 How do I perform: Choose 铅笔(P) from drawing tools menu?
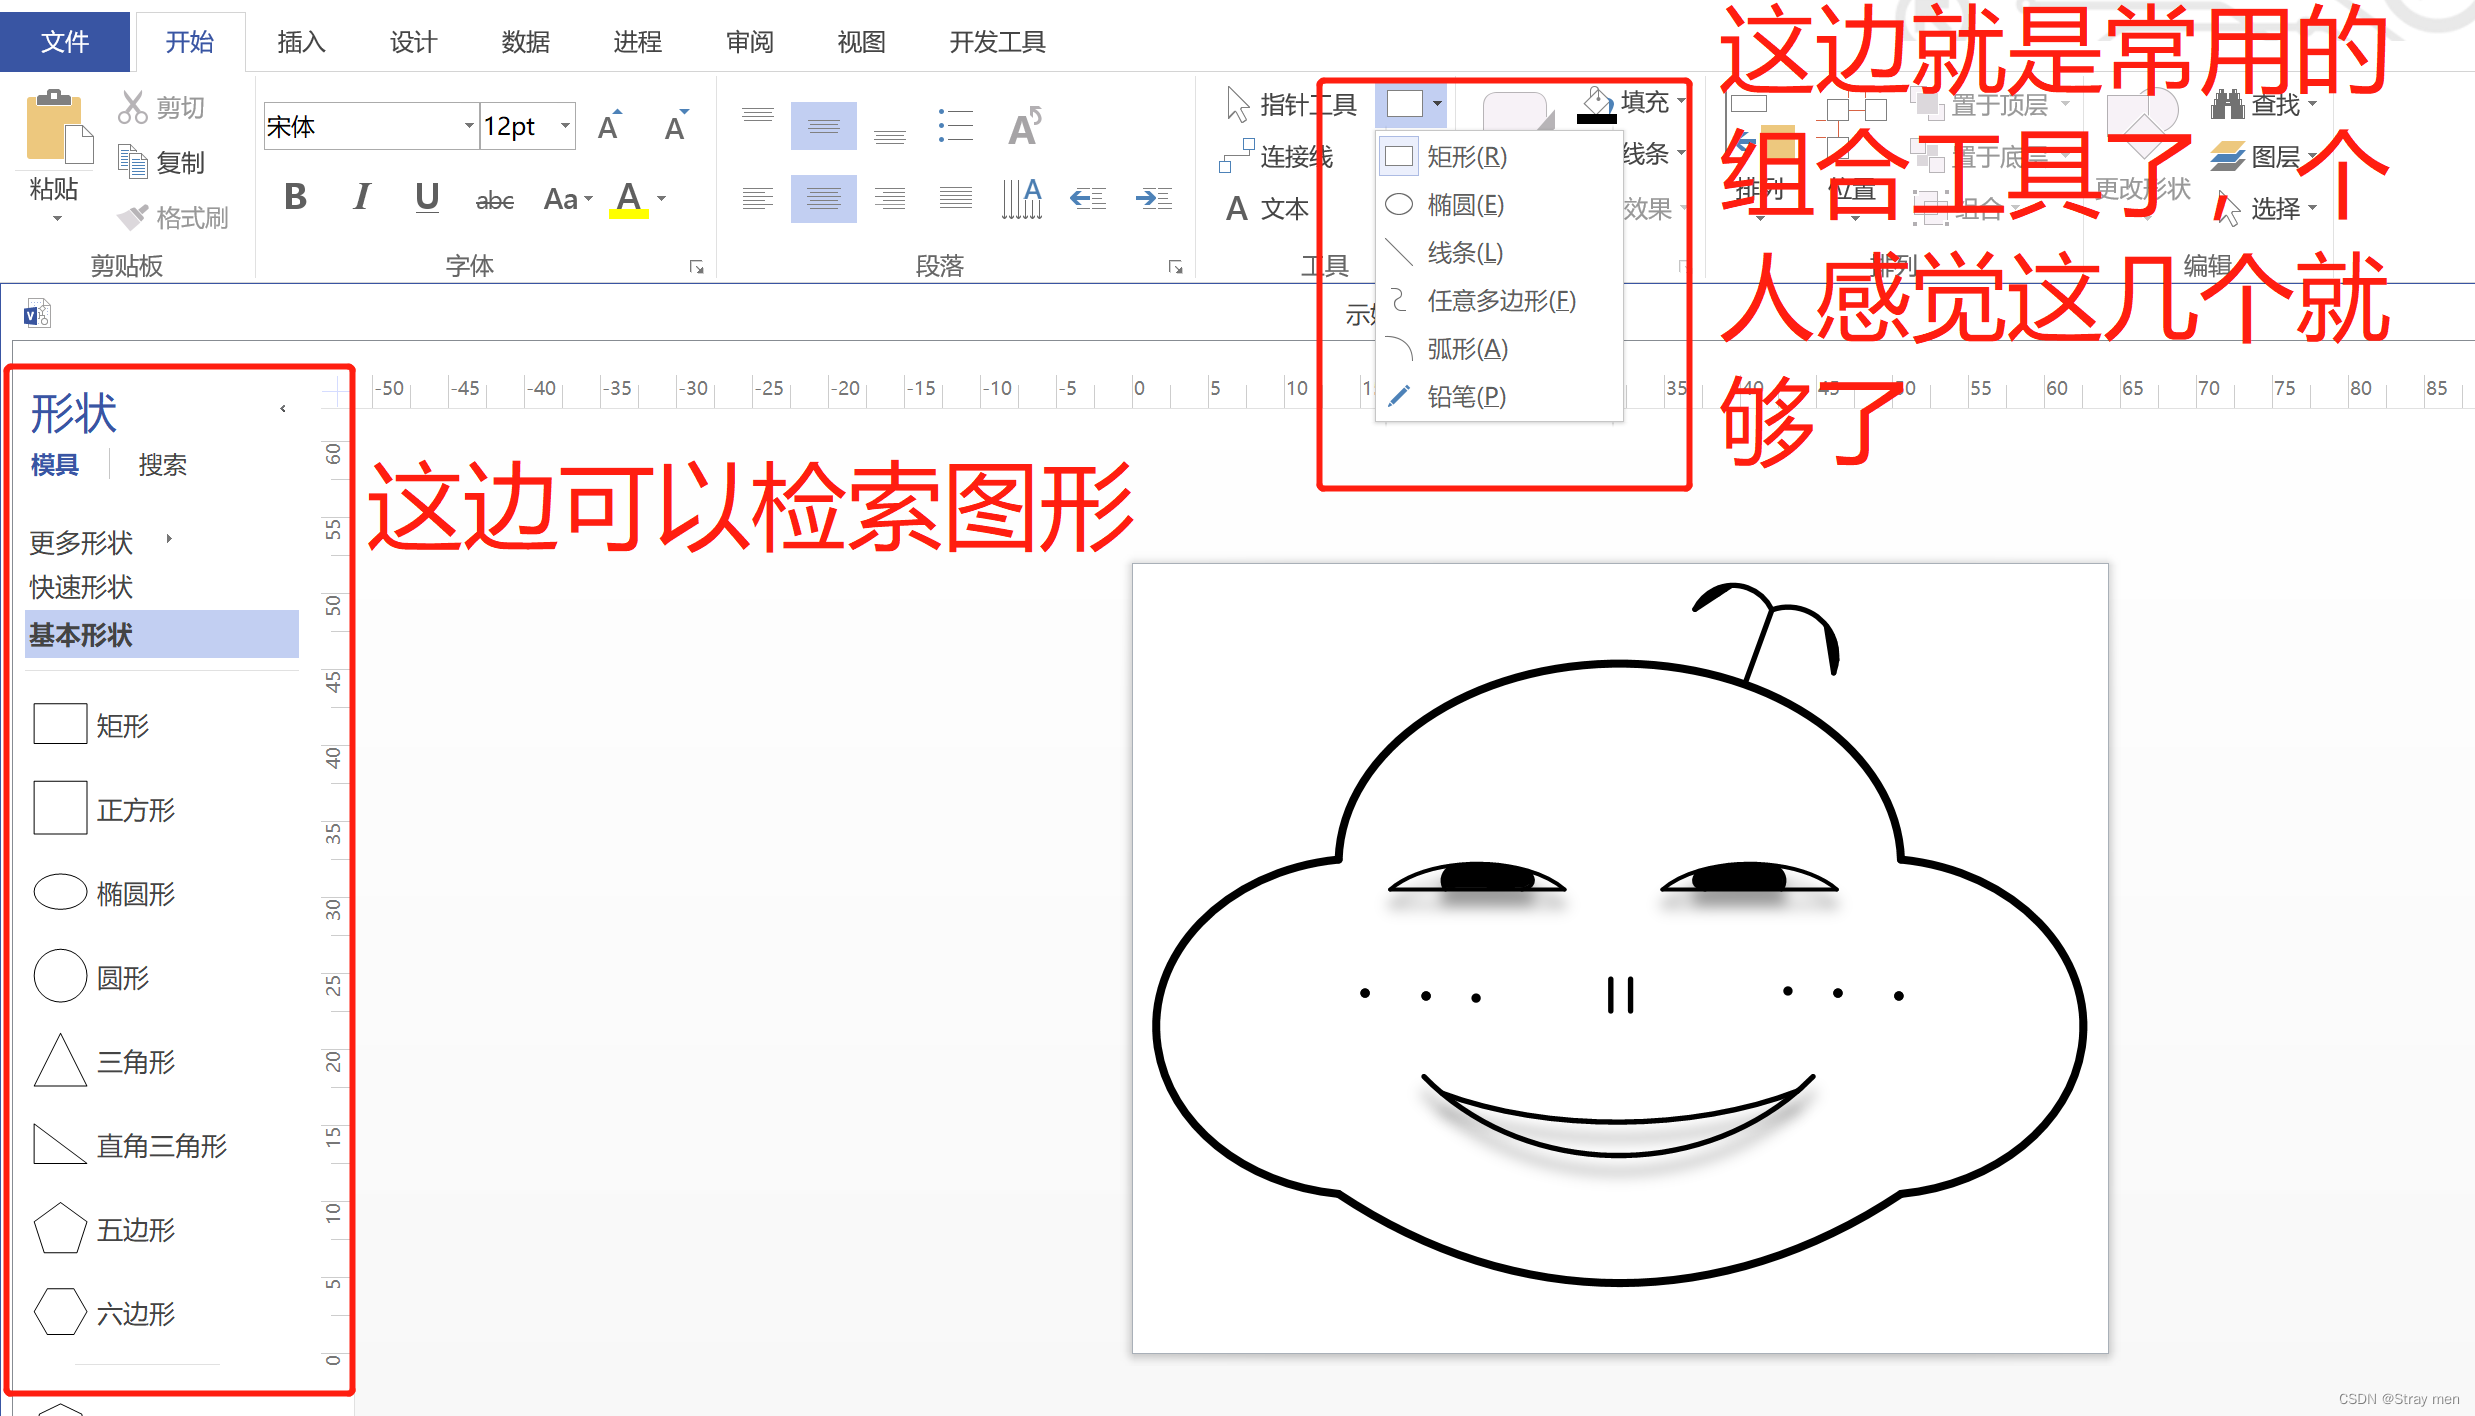pyautogui.click(x=1498, y=396)
